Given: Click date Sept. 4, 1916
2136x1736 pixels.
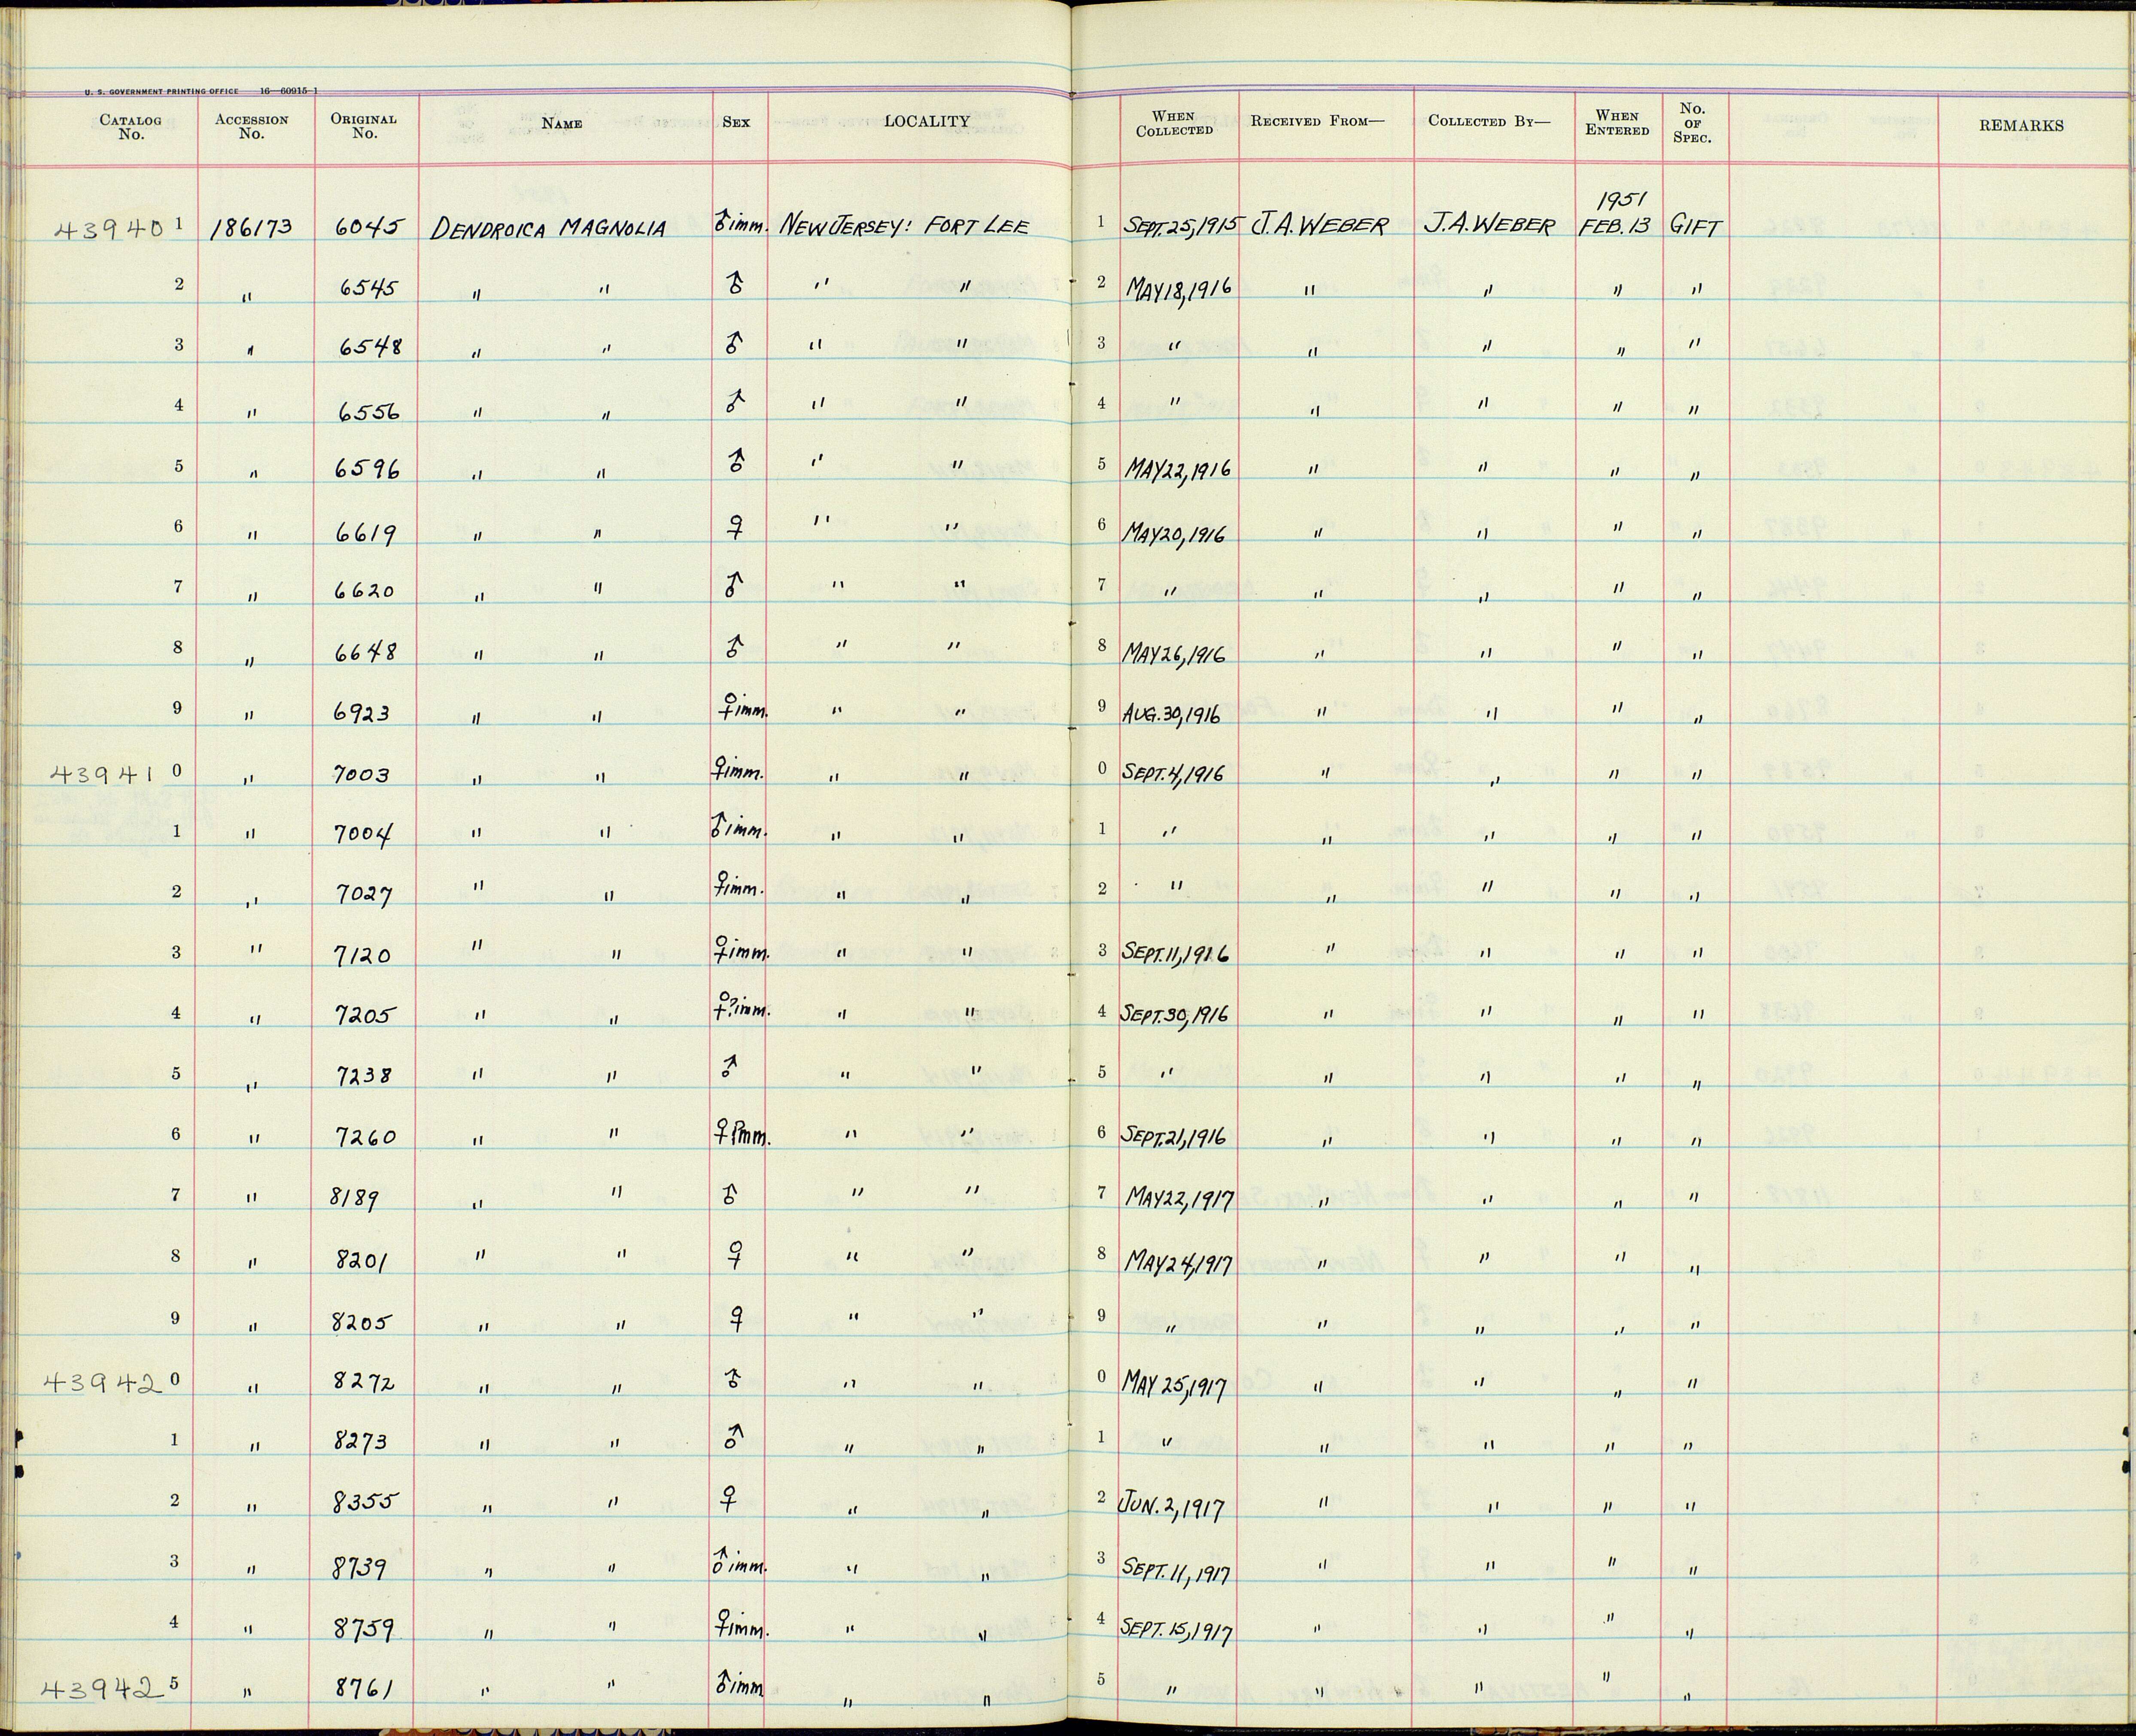Looking at the screenshot, I should 1173,773.
